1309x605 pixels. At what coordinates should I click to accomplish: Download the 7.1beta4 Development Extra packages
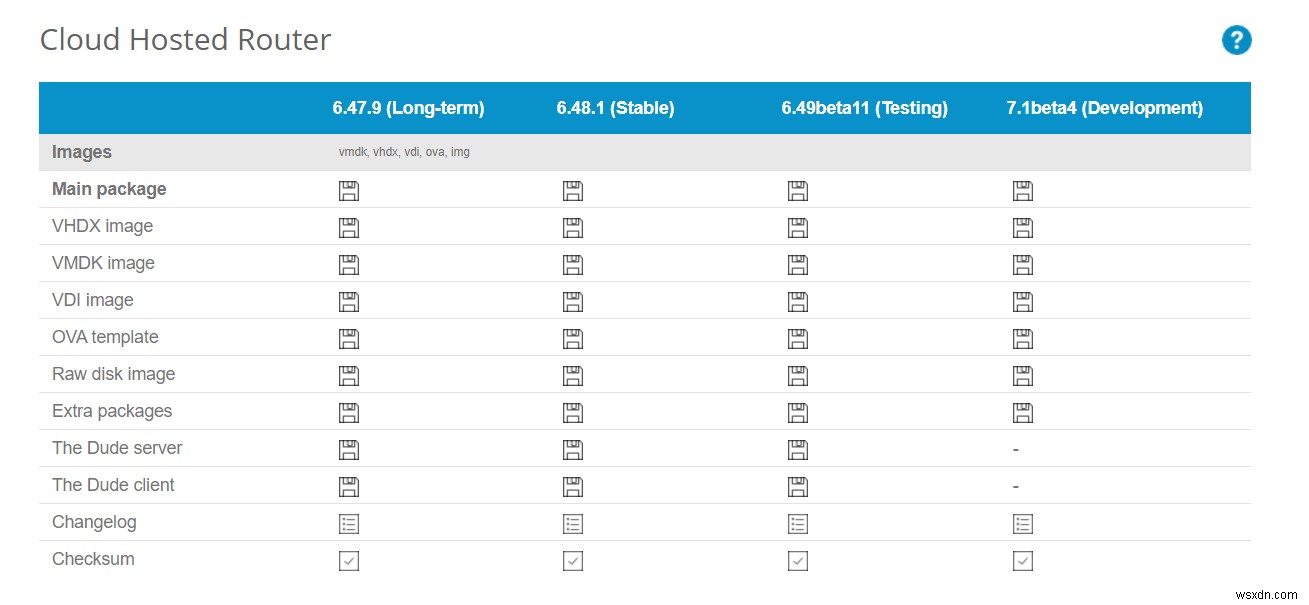click(1022, 413)
